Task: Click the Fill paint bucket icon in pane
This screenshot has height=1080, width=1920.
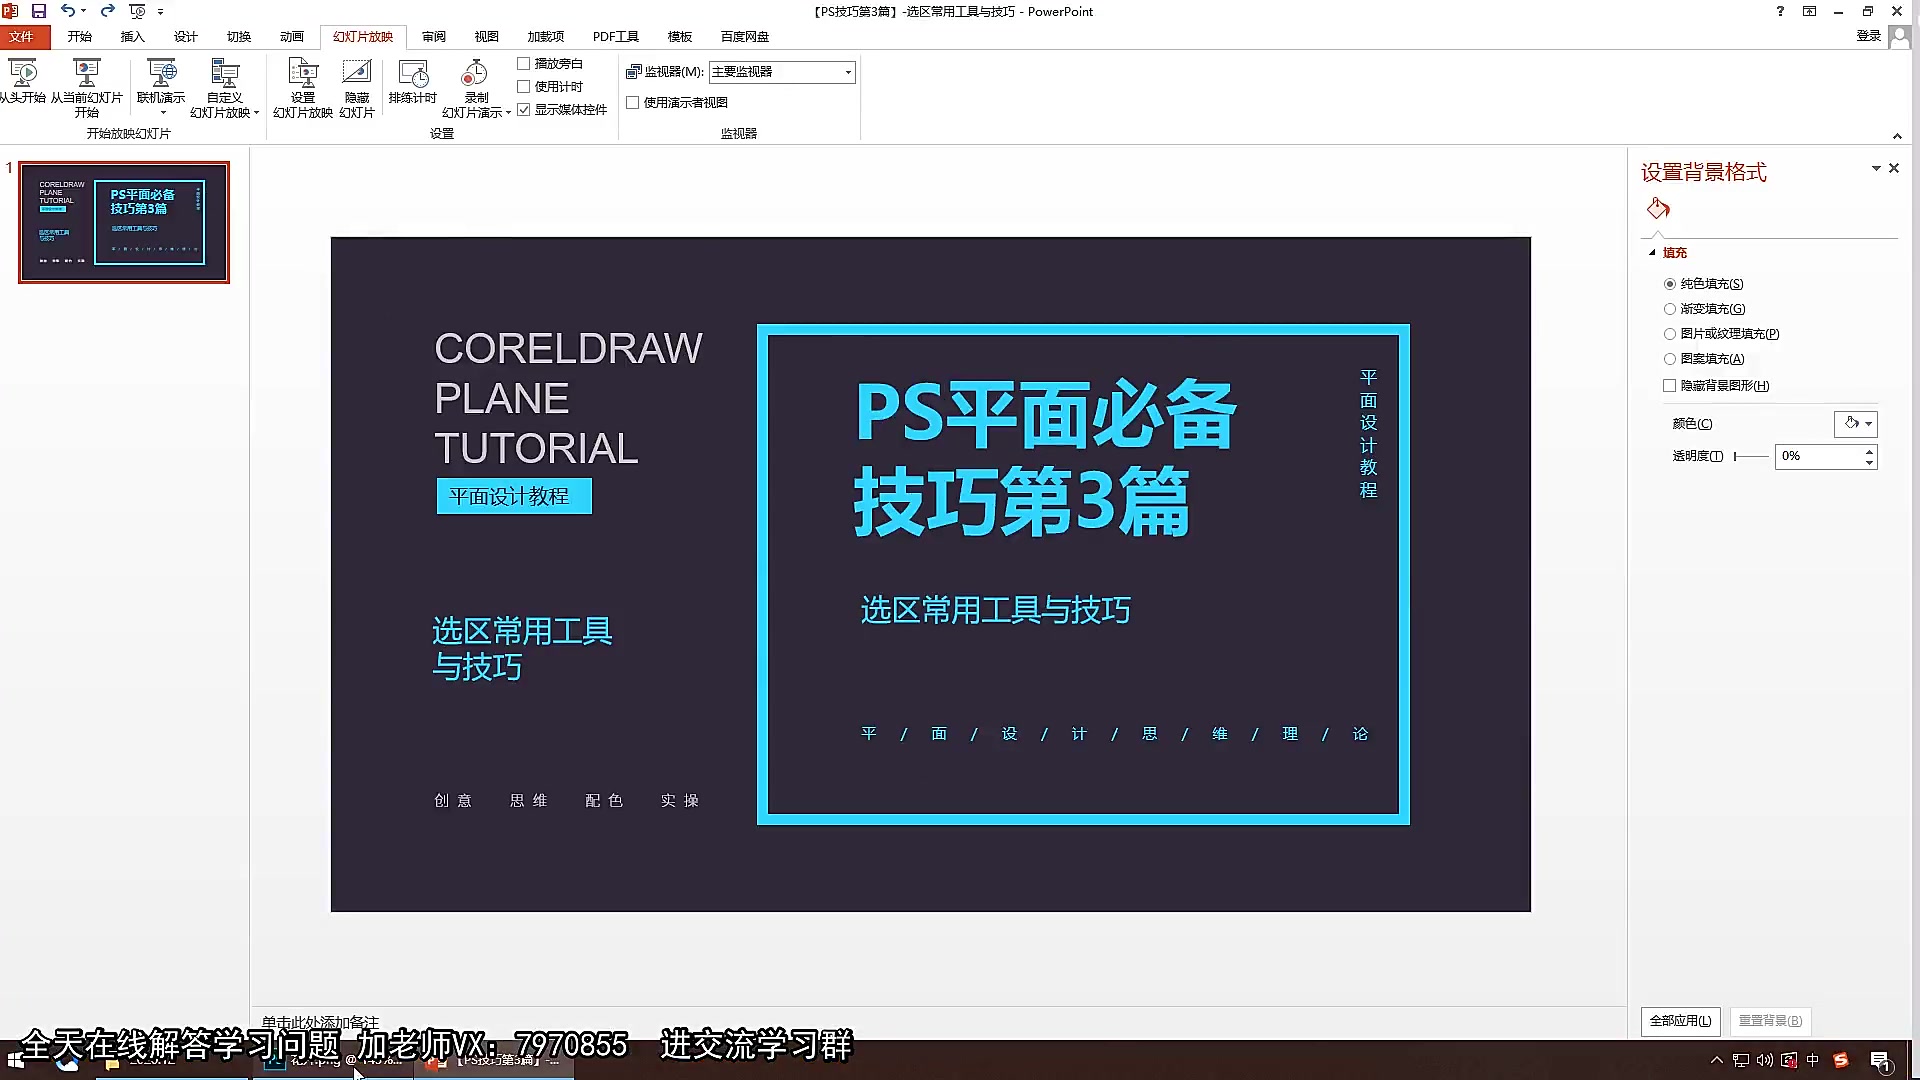Action: click(x=1658, y=209)
